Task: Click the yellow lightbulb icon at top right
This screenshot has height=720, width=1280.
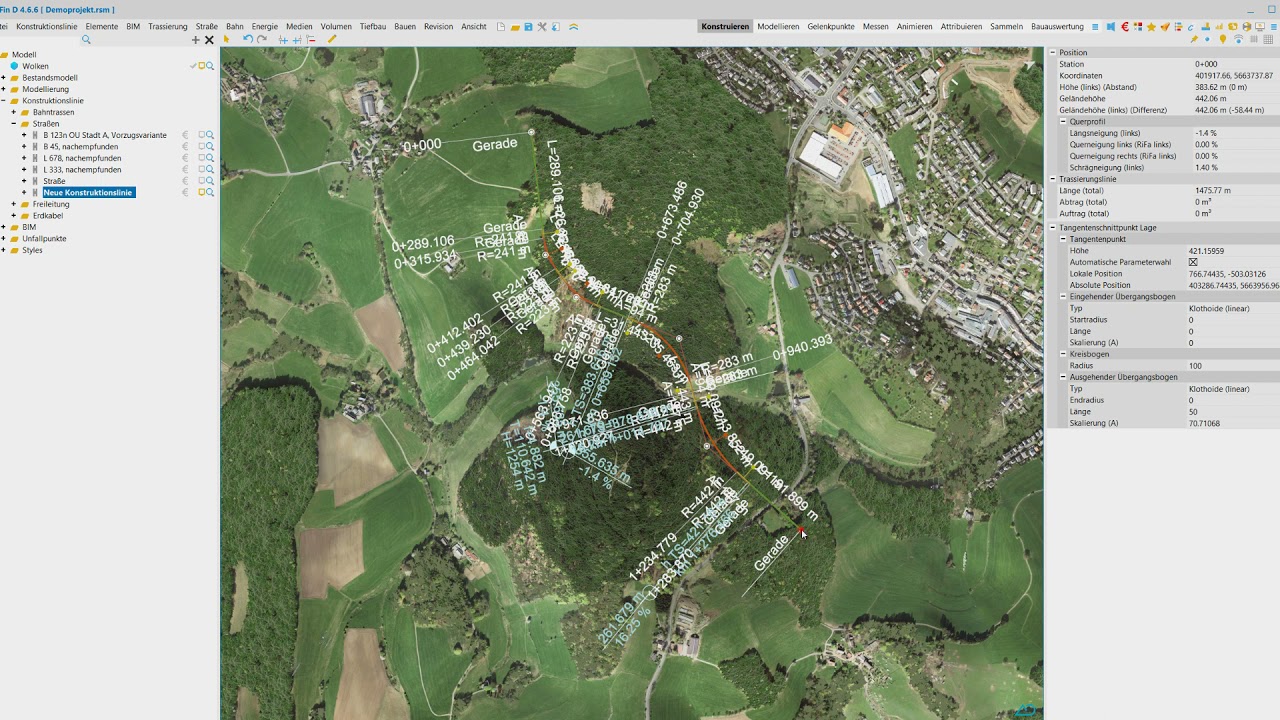Action: pyautogui.click(x=1223, y=39)
